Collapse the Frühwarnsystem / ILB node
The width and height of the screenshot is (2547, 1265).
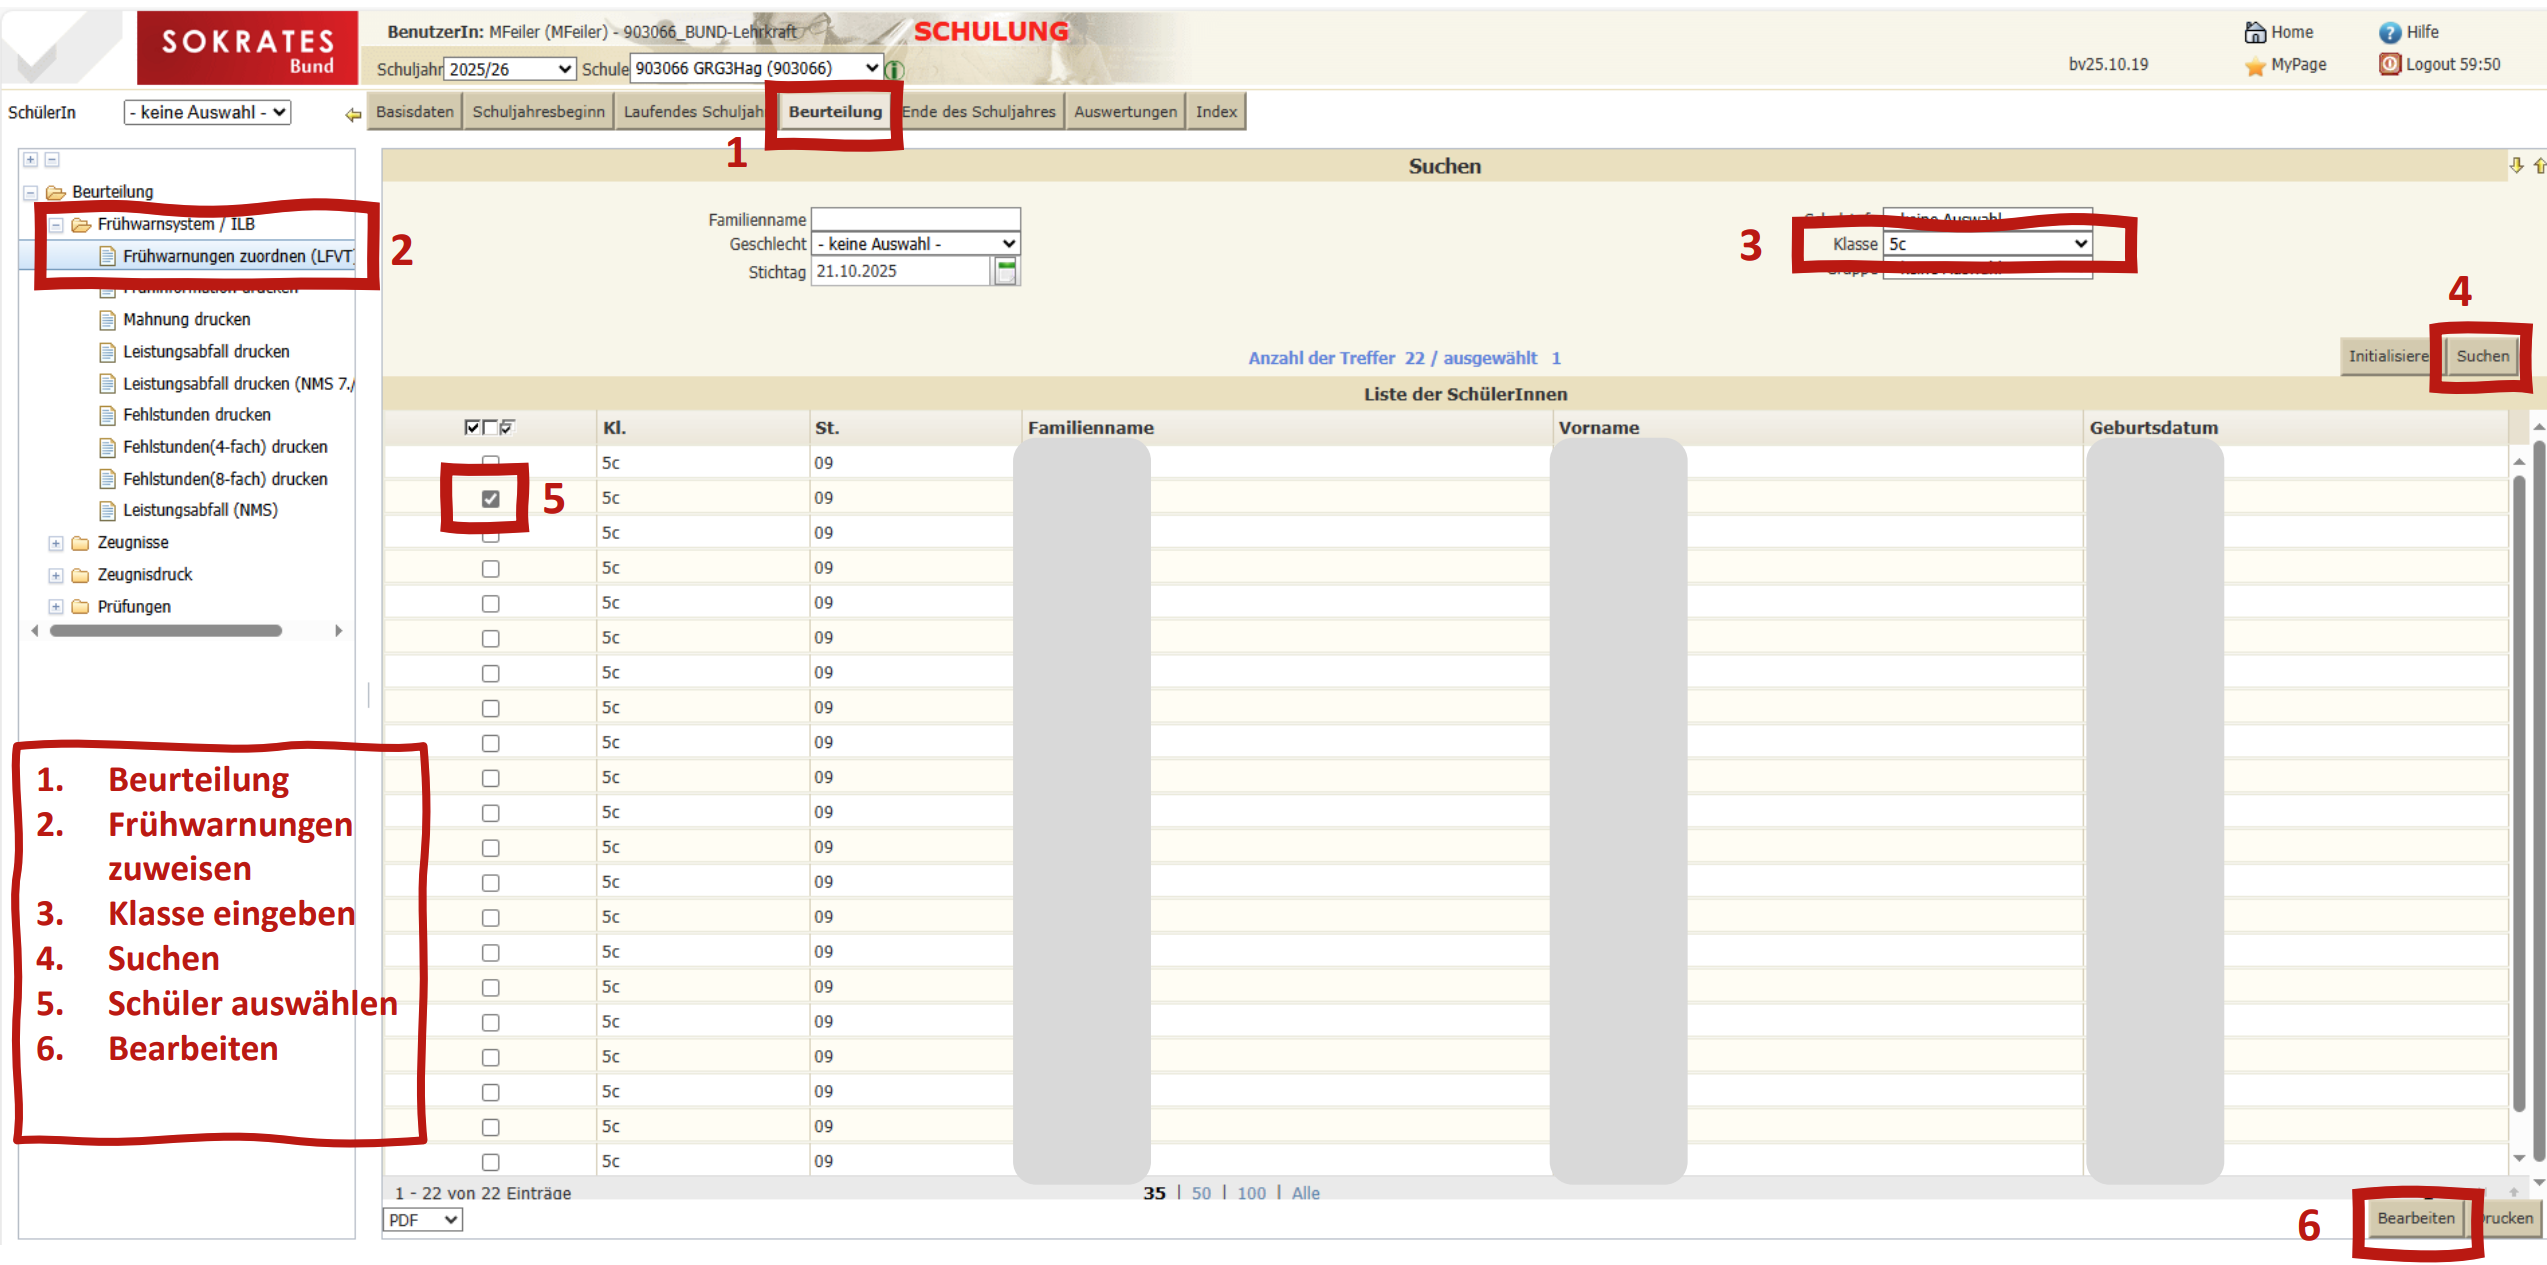pyautogui.click(x=56, y=225)
